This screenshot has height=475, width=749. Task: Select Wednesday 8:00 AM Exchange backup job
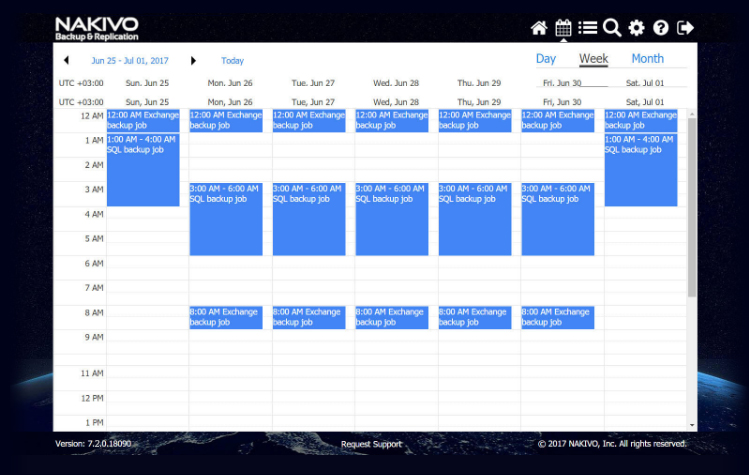(x=392, y=317)
